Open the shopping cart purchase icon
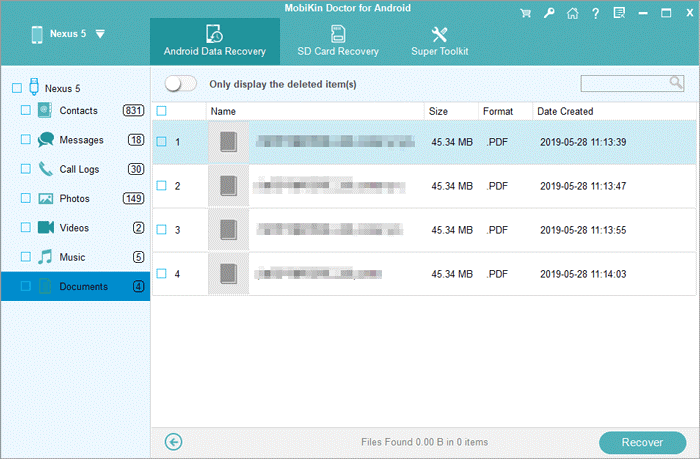 (525, 13)
